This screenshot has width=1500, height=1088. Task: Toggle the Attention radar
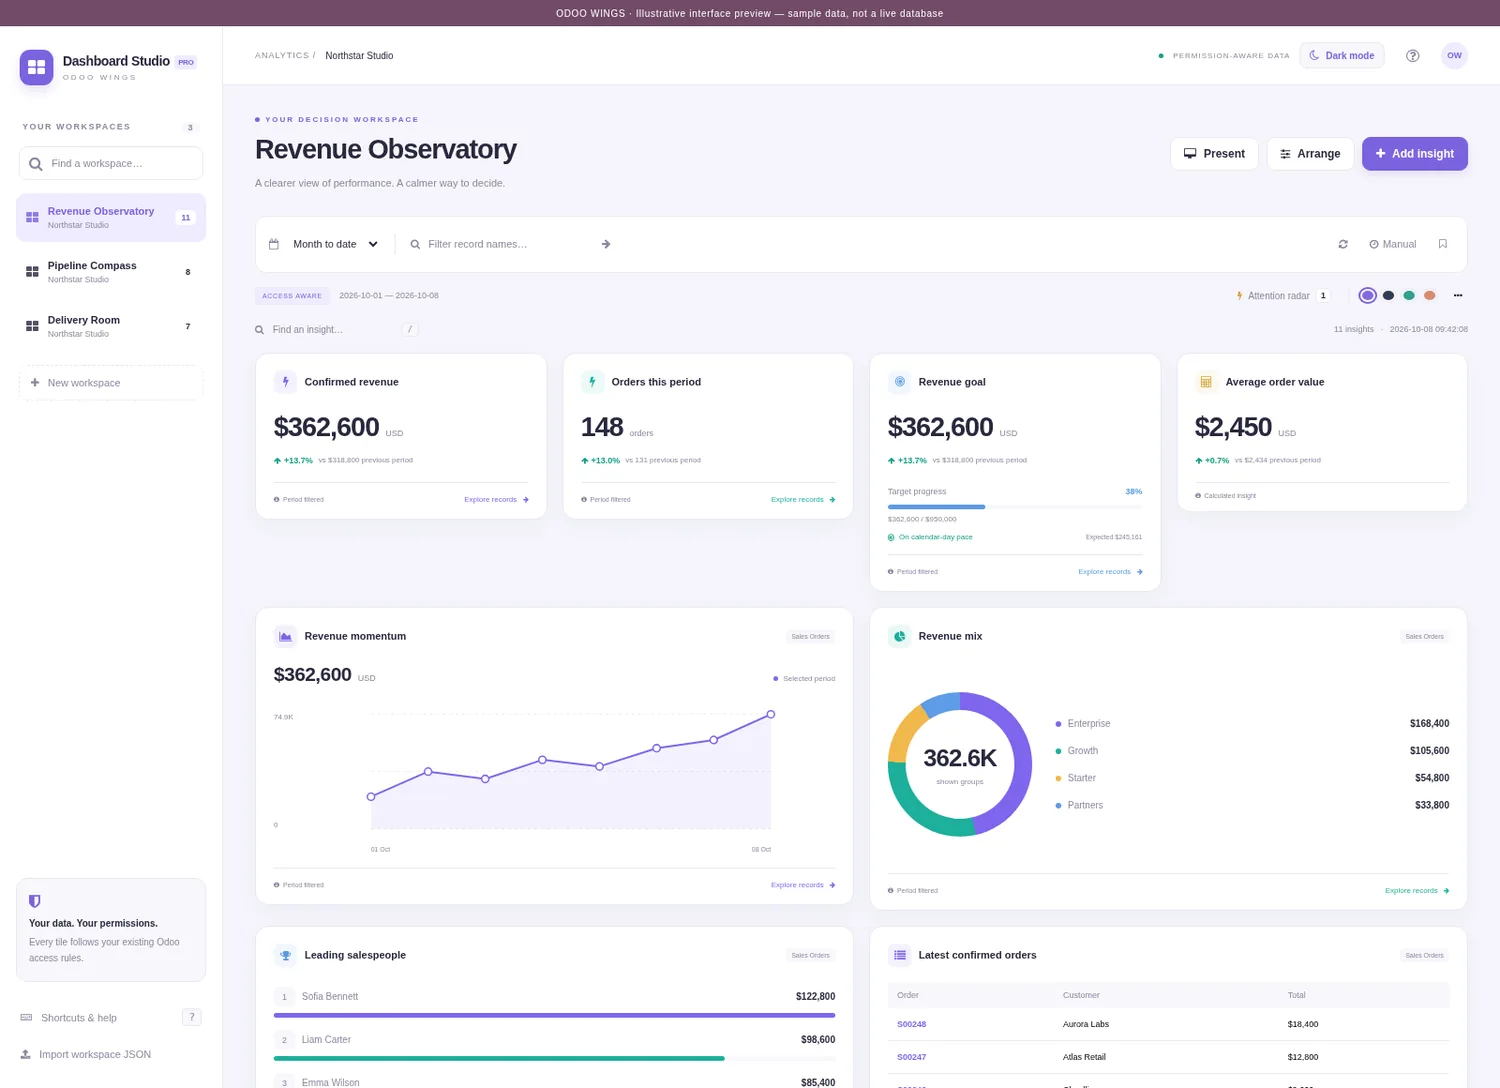pyautogui.click(x=1284, y=296)
